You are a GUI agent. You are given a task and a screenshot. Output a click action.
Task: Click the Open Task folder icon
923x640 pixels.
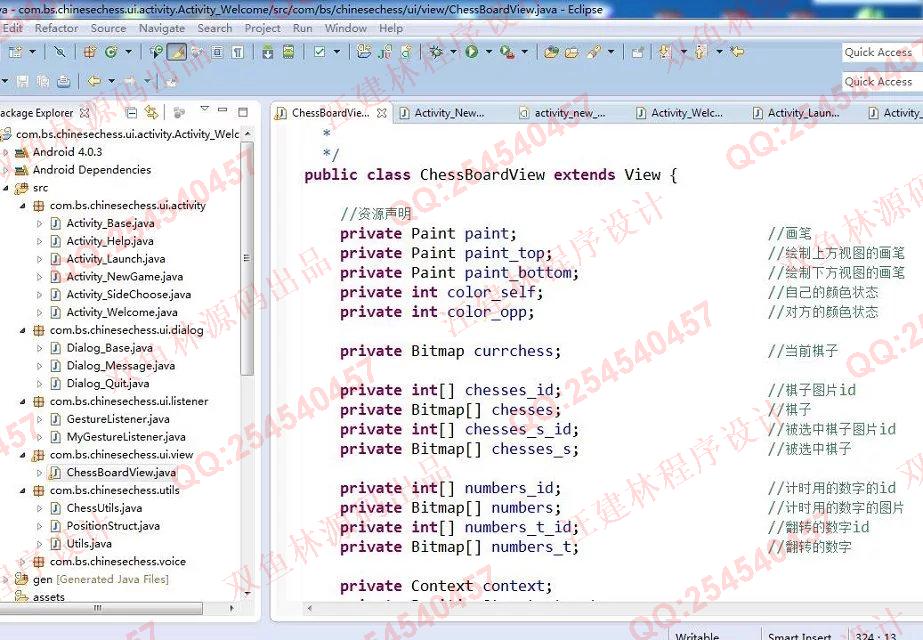[x=572, y=52]
